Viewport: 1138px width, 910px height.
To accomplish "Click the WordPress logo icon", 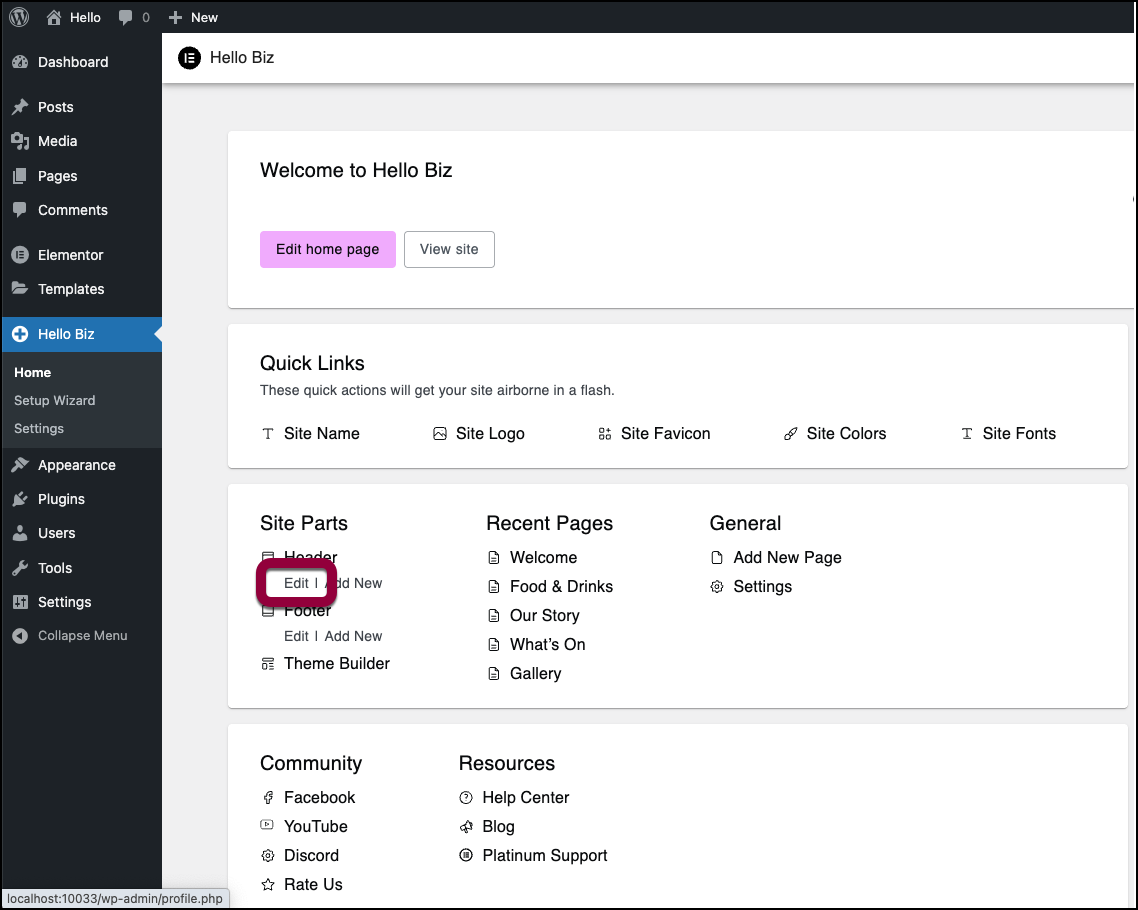I will (x=19, y=17).
